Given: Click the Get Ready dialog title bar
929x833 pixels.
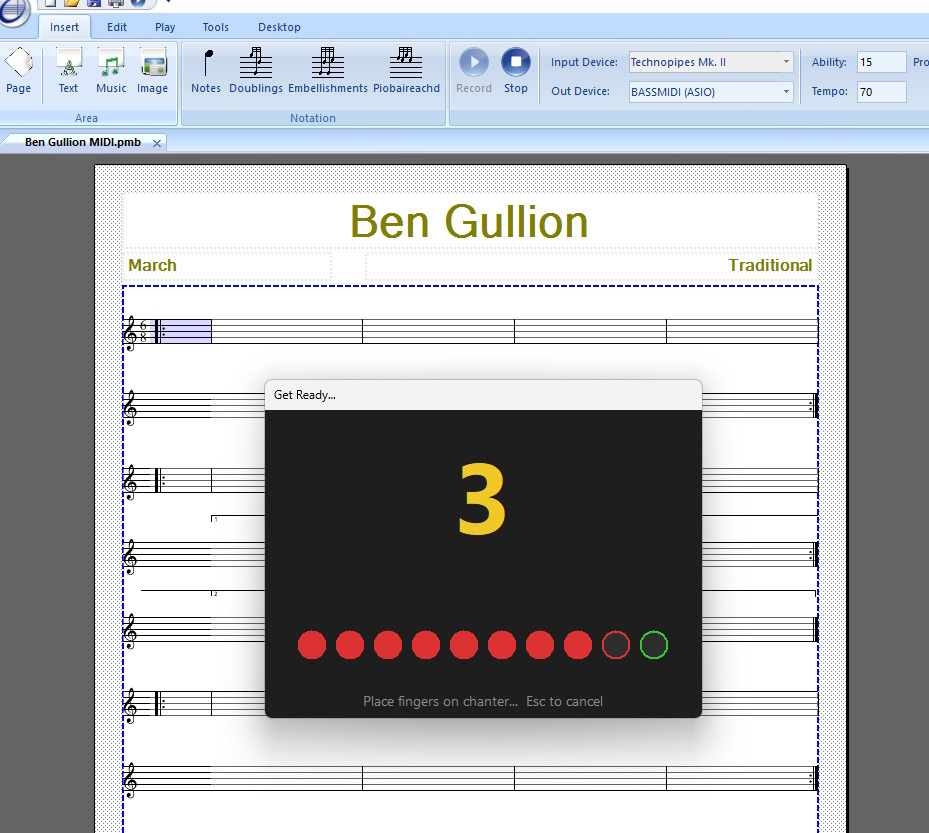Looking at the screenshot, I should (483, 395).
